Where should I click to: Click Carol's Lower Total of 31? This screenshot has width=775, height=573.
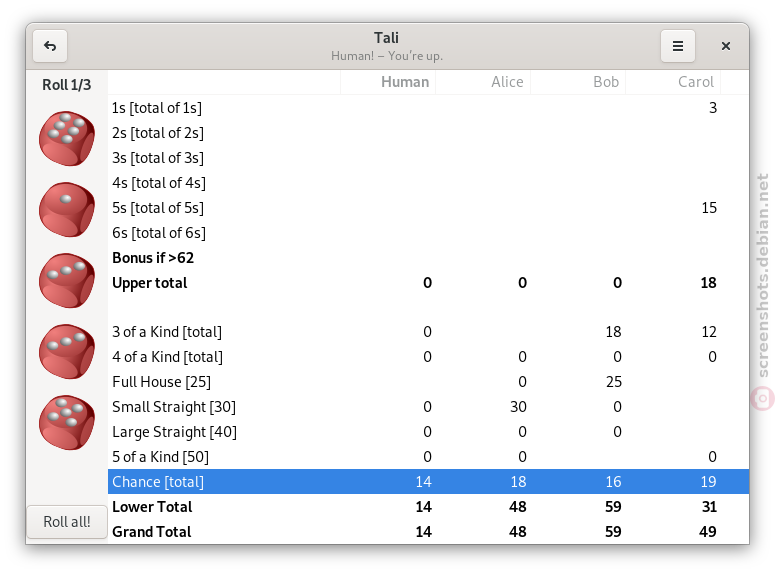[x=709, y=507]
